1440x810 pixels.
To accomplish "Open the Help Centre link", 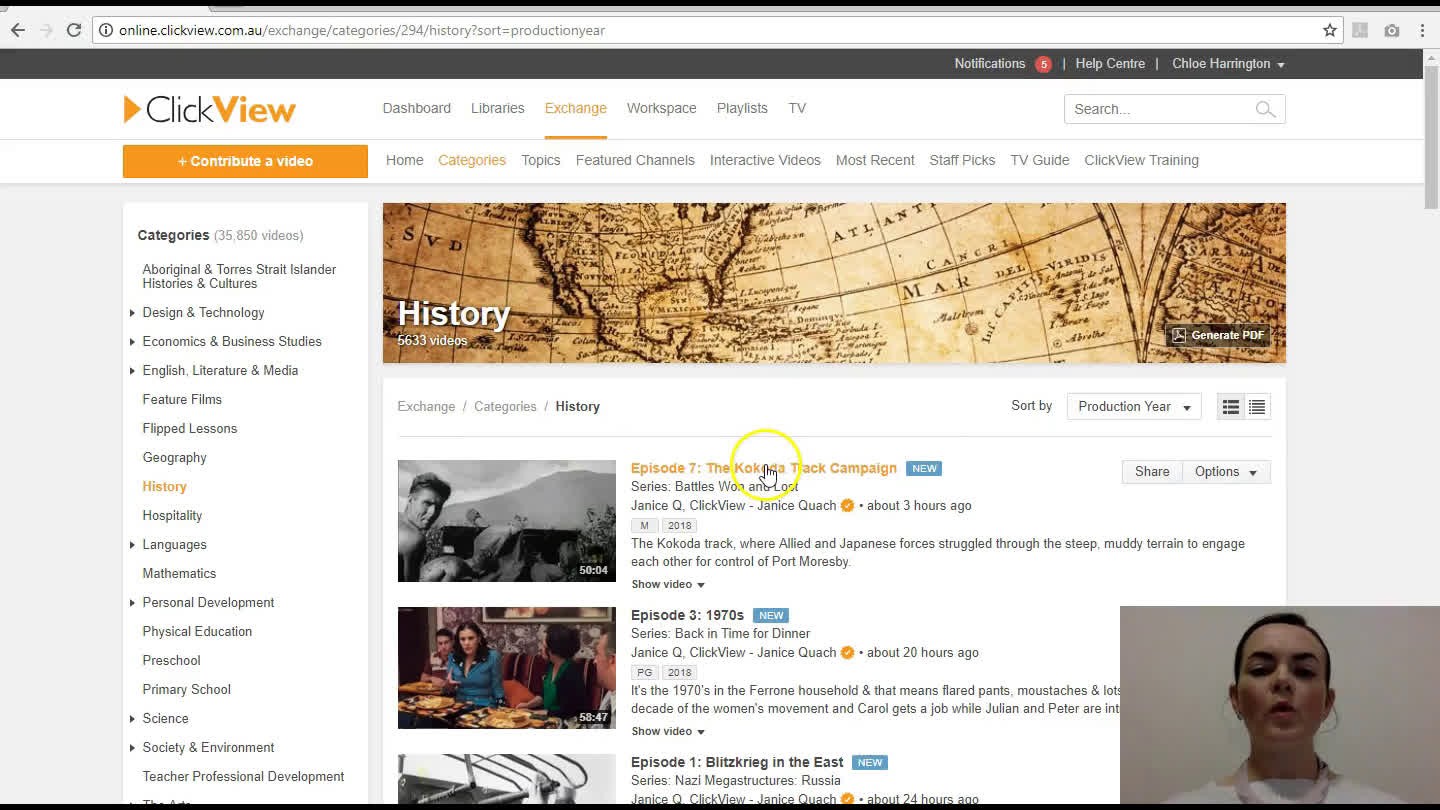I will click(x=1110, y=64).
